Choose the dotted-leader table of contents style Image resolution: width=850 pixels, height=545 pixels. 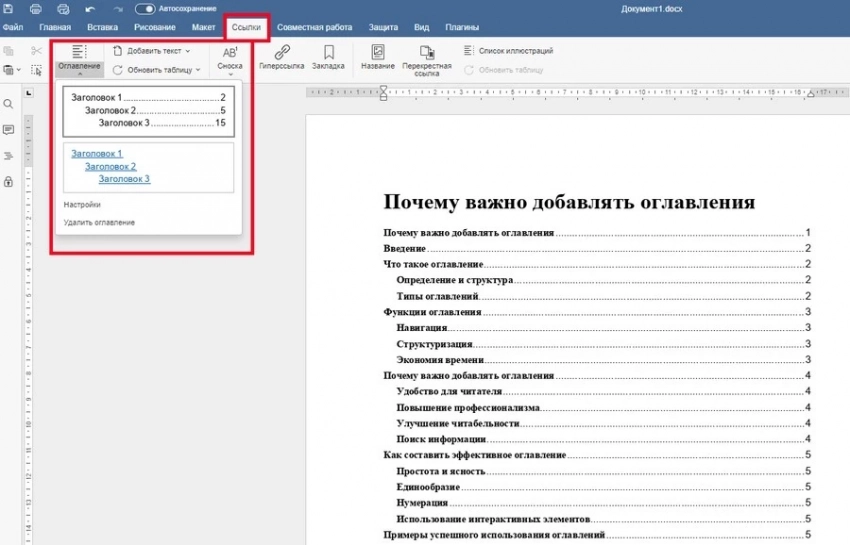tap(148, 110)
